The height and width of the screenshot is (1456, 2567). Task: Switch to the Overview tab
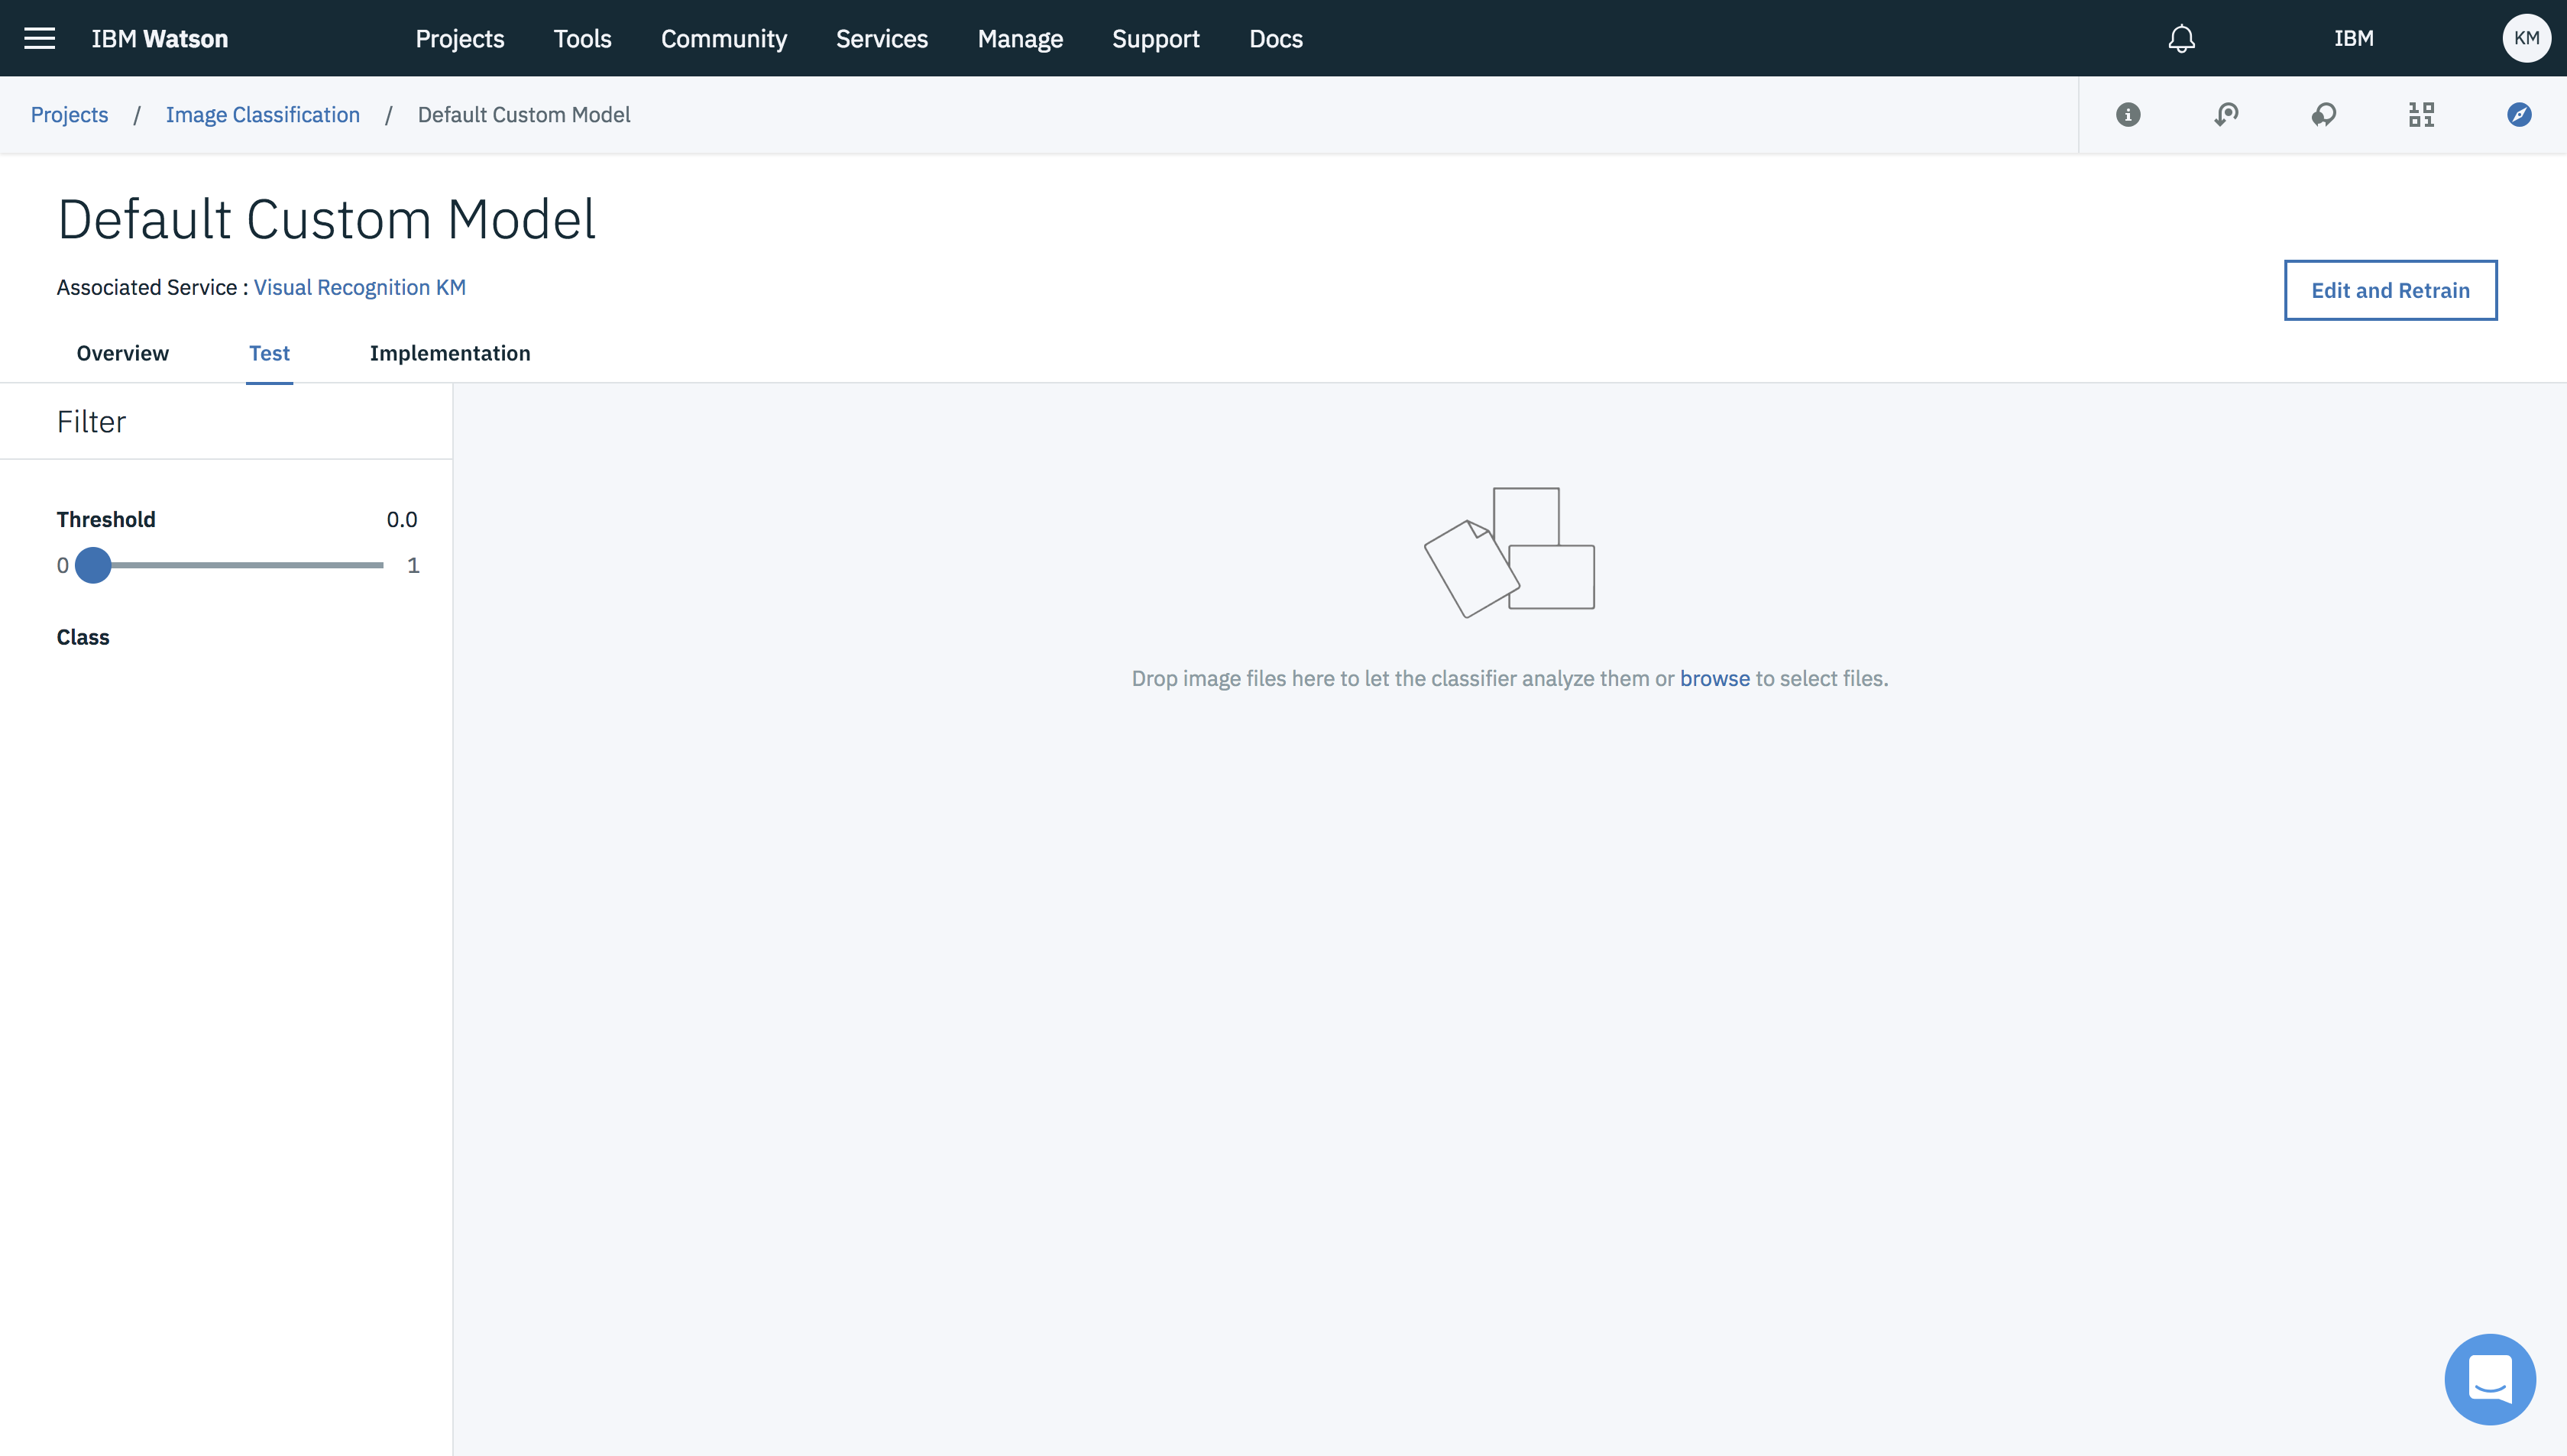point(122,353)
